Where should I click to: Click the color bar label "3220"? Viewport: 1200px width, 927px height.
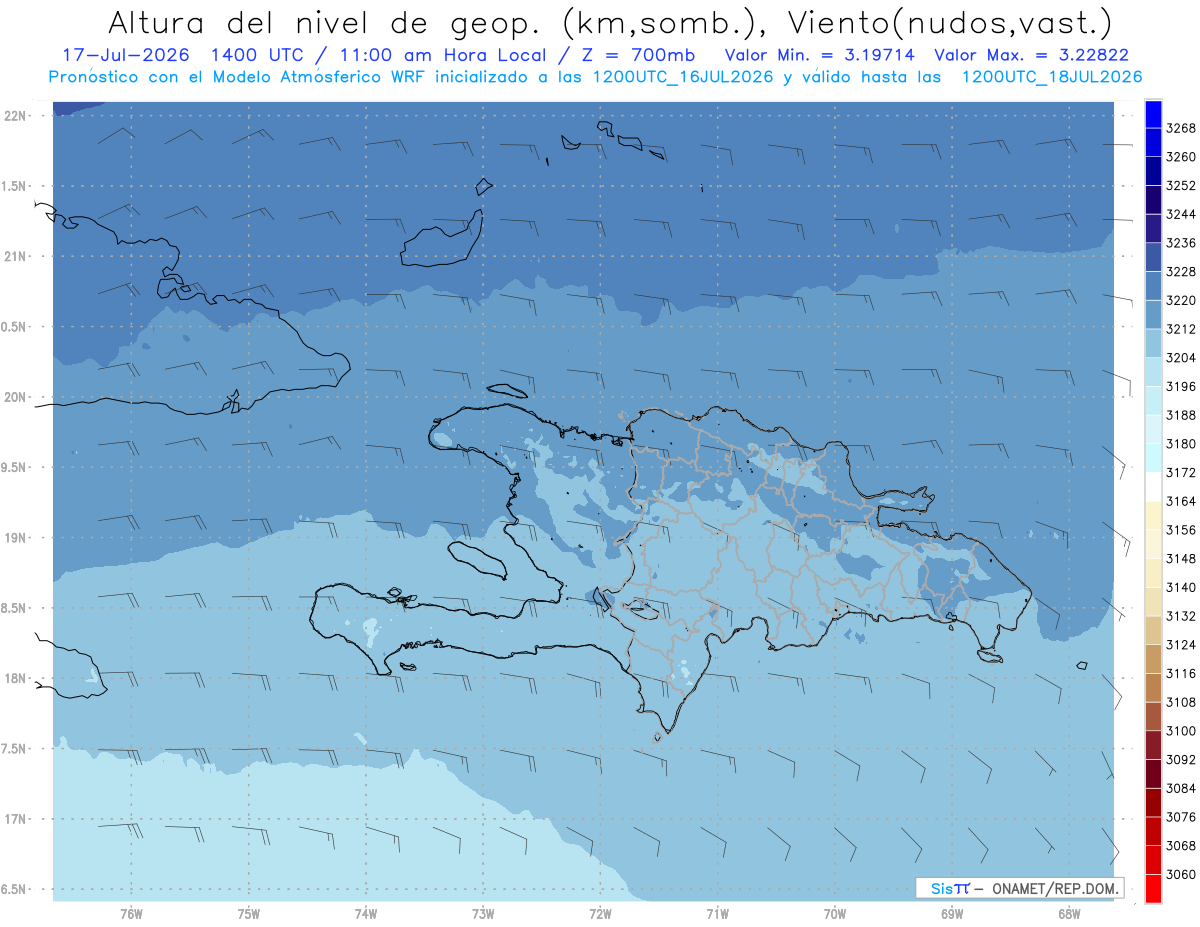point(1181,300)
